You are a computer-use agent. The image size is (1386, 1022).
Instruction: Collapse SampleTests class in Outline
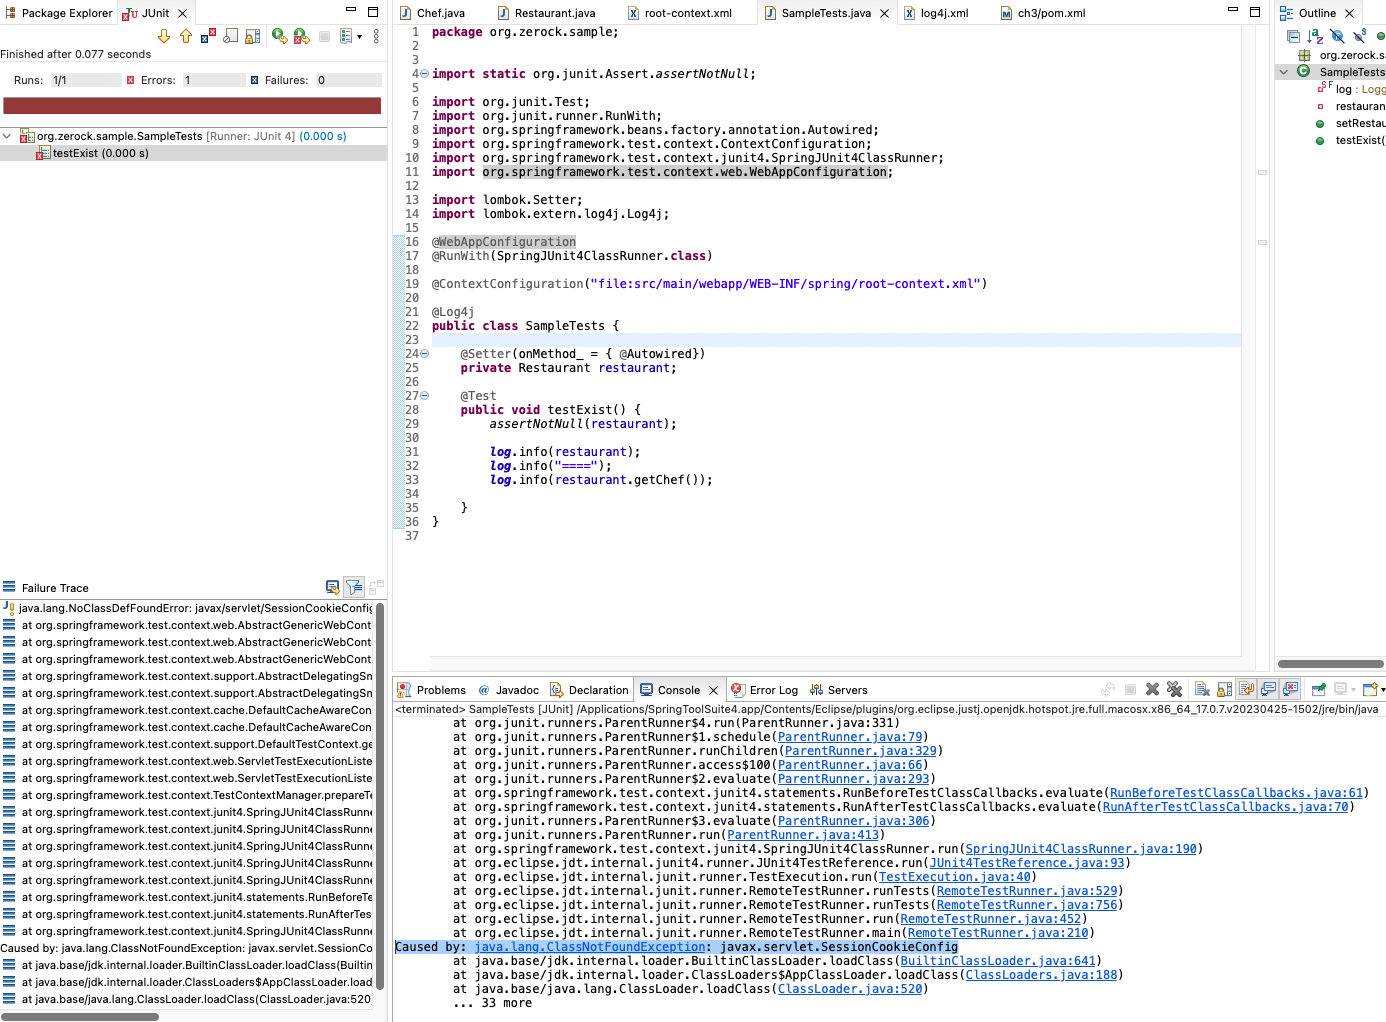[1284, 72]
